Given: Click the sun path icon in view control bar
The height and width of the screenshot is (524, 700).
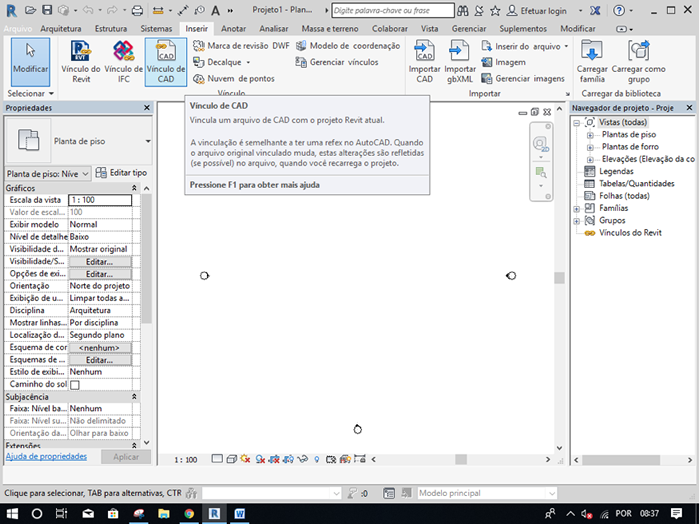Looking at the screenshot, I should click(x=245, y=459).
